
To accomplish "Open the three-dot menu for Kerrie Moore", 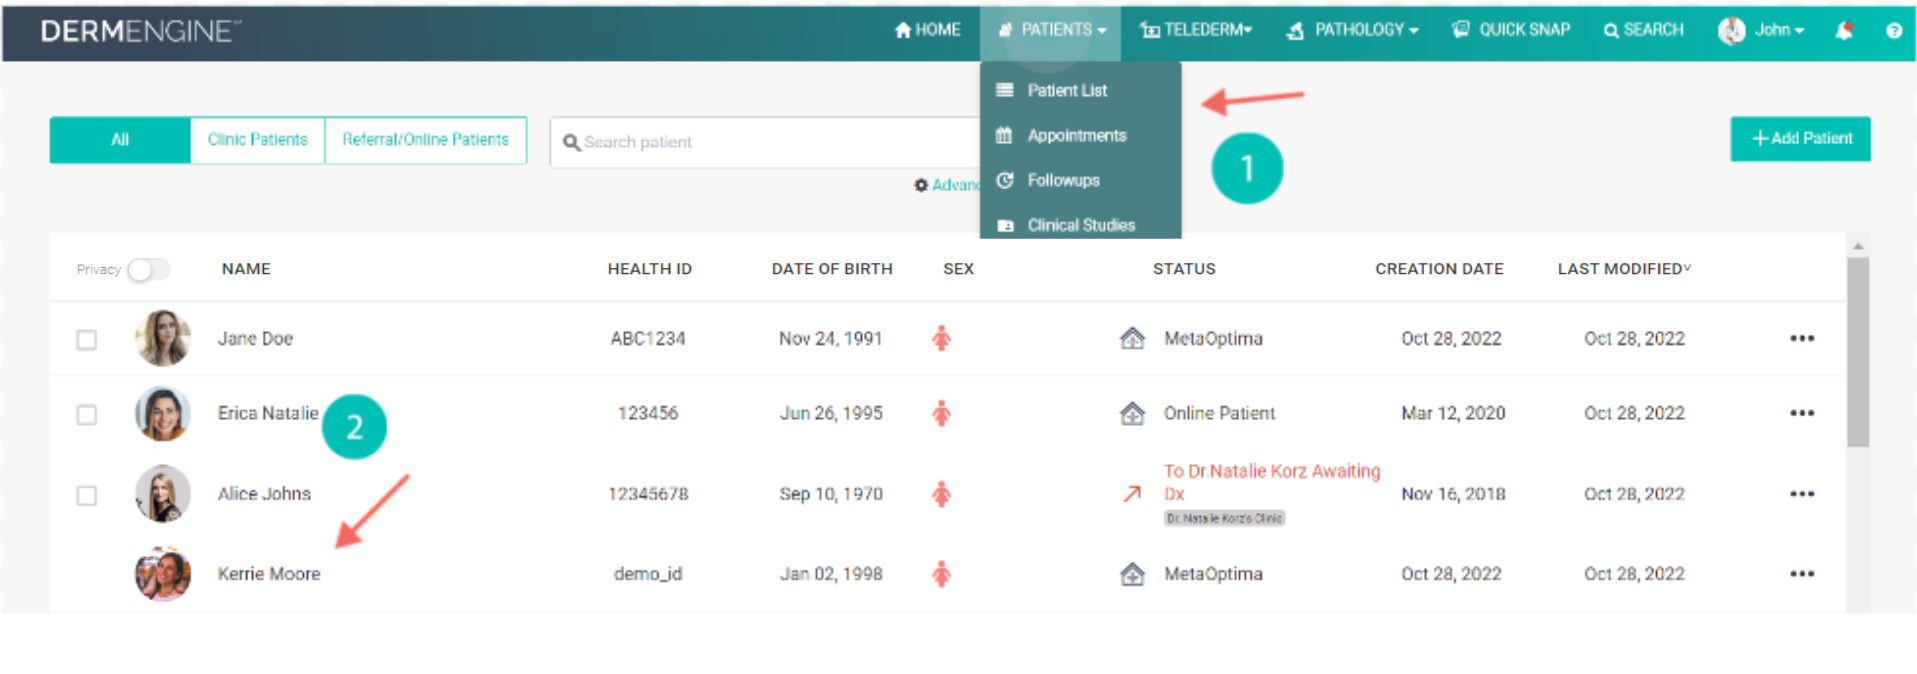I will (x=1801, y=574).
